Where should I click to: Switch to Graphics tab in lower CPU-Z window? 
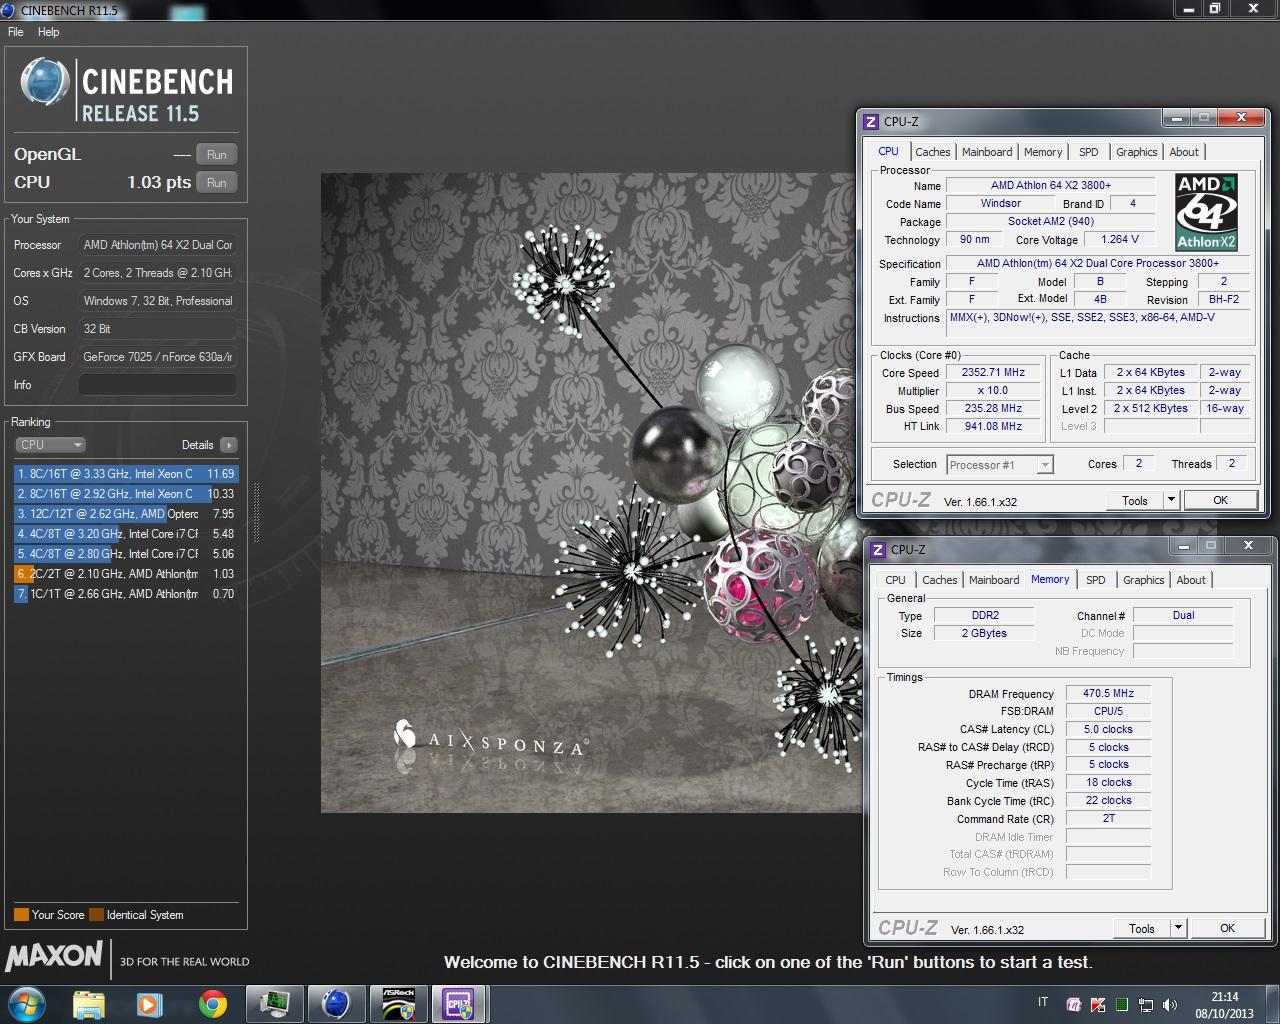(x=1144, y=580)
